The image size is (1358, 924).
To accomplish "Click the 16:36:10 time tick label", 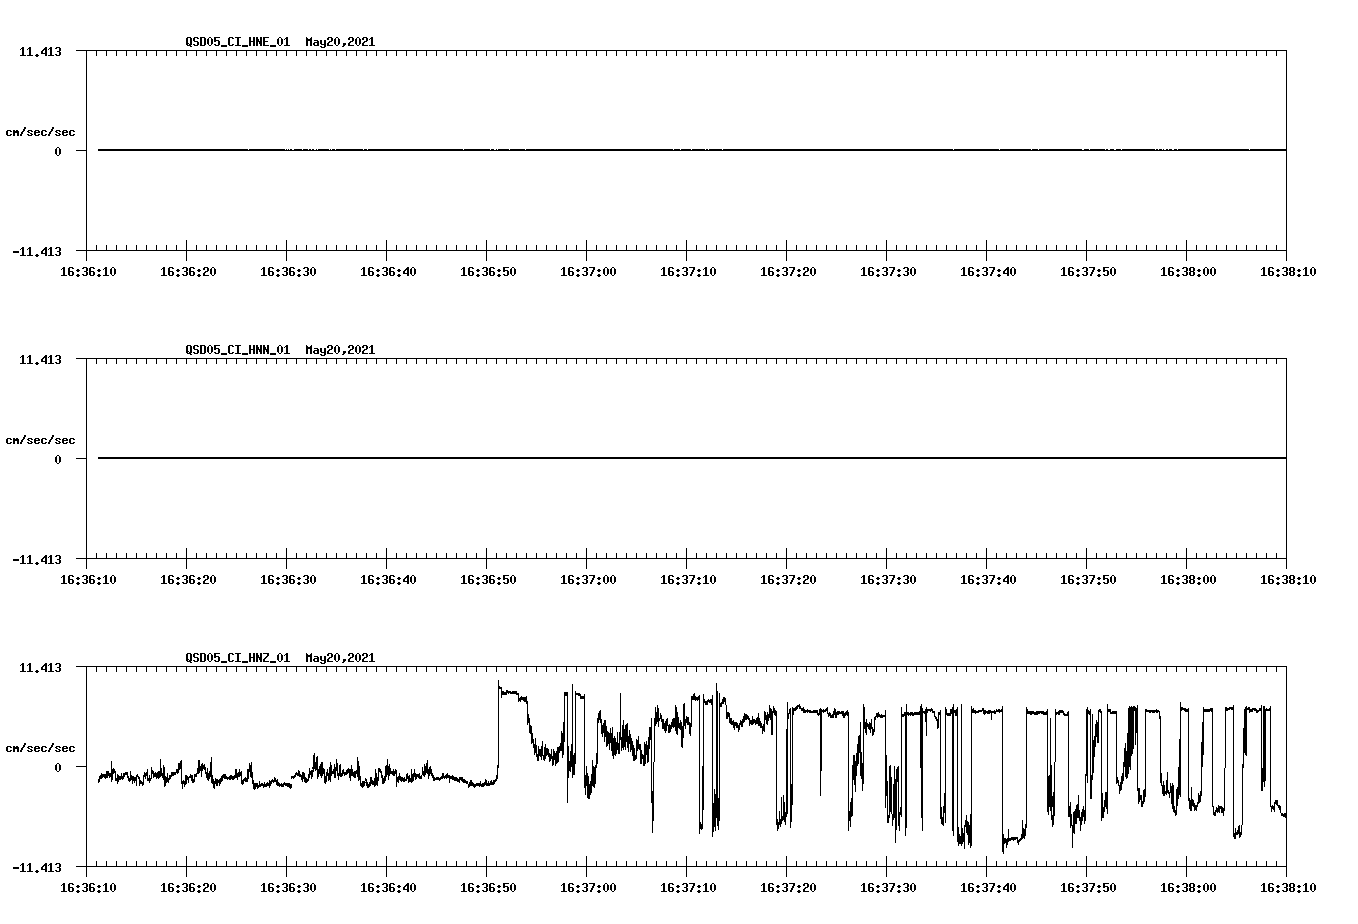I will (91, 270).
